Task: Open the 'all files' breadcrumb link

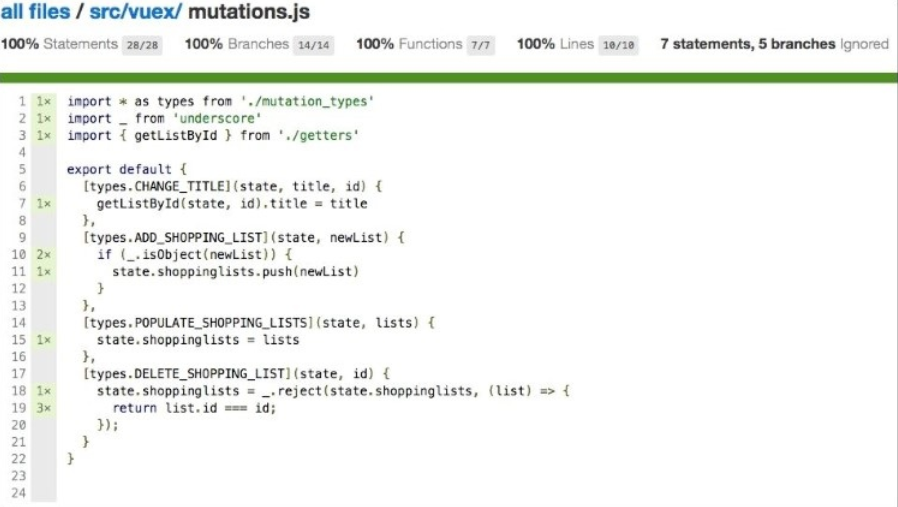Action: click(x=34, y=13)
